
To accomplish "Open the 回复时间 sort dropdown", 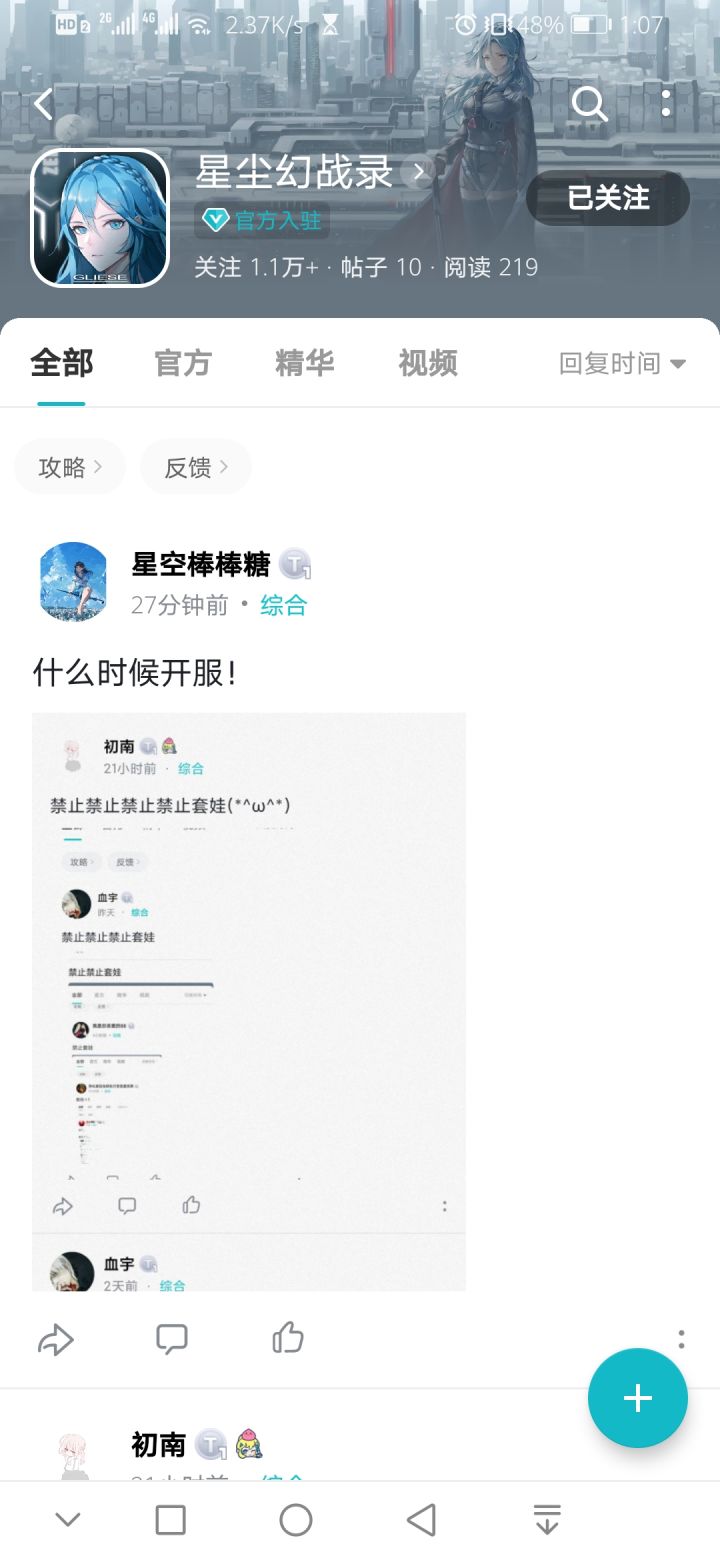I will 622,364.
